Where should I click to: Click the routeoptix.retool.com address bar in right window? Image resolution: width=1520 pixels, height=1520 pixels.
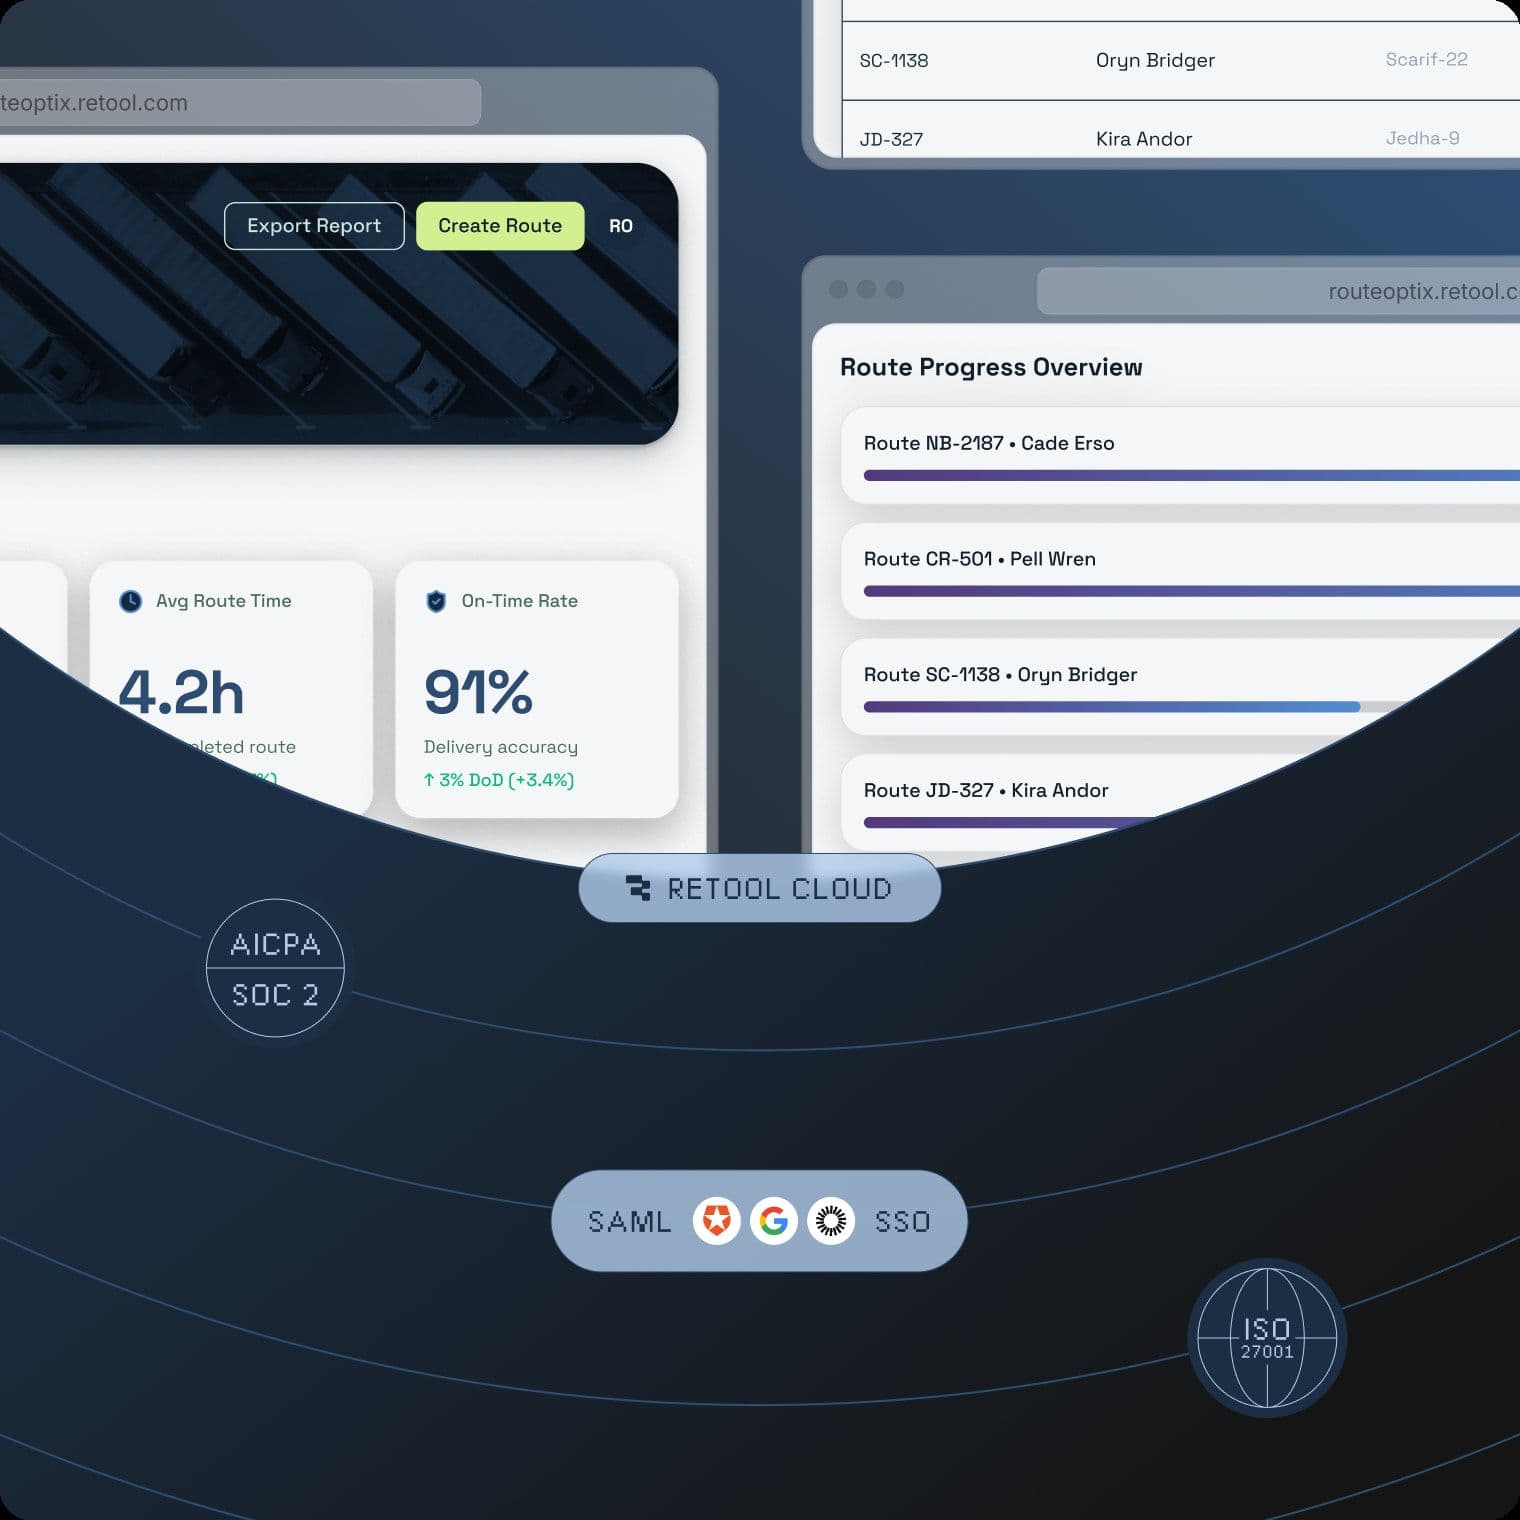coord(1279,291)
